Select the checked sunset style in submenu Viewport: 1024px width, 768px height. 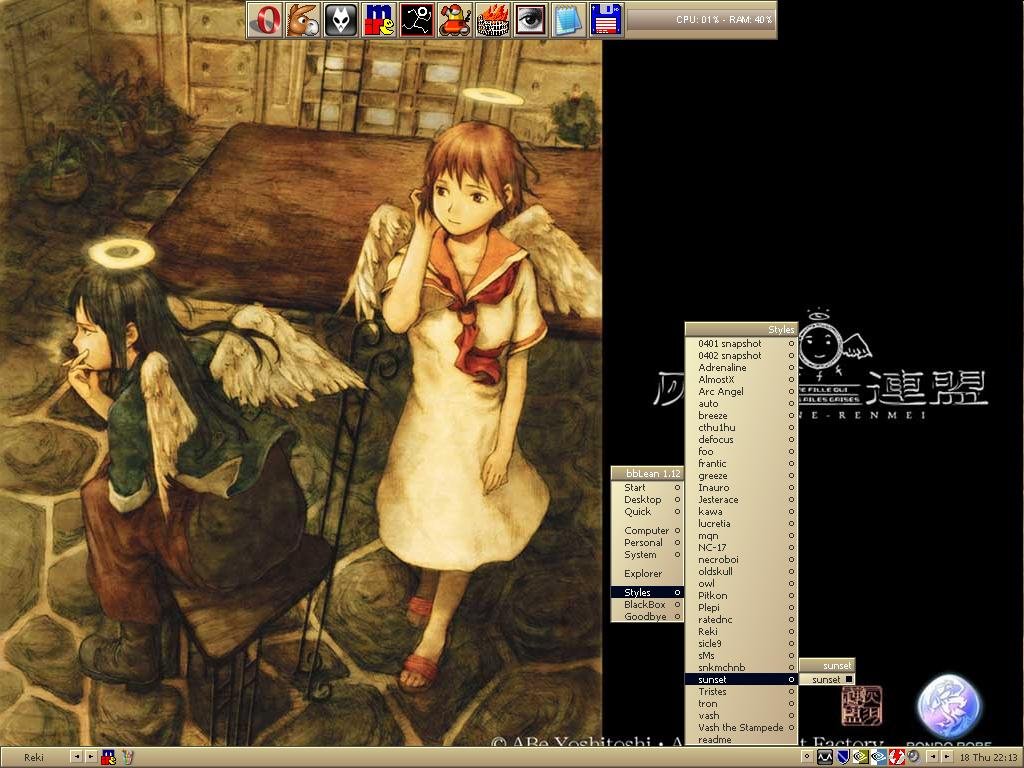tap(827, 679)
